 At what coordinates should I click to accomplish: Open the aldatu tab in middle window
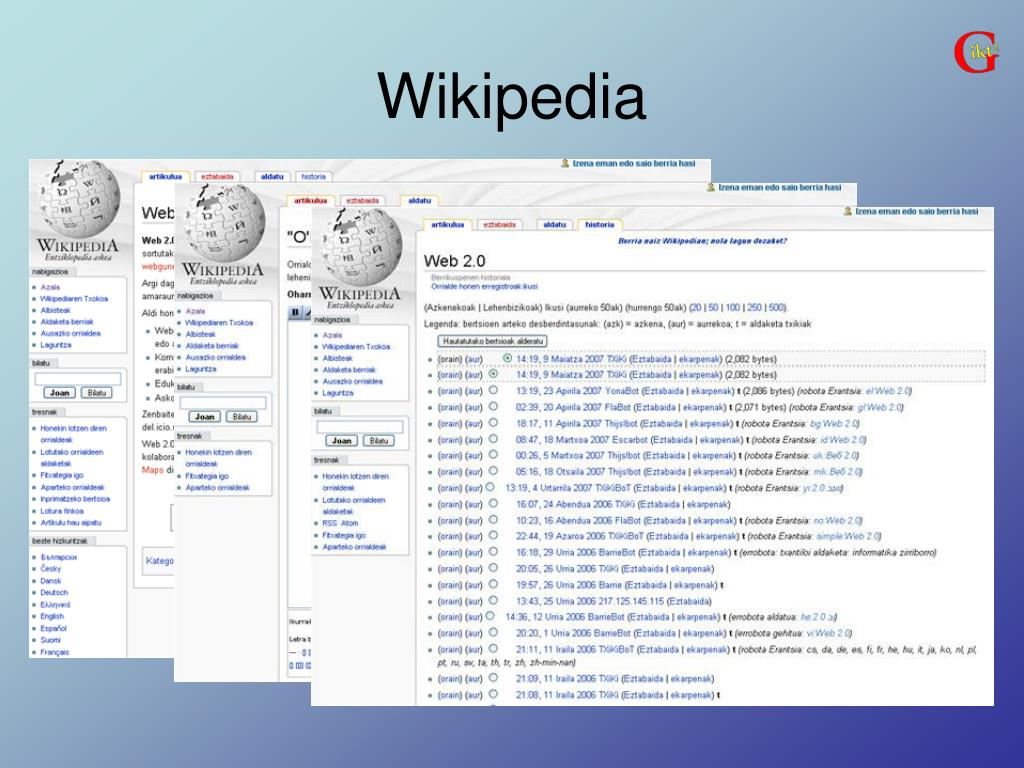pyautogui.click(x=419, y=200)
